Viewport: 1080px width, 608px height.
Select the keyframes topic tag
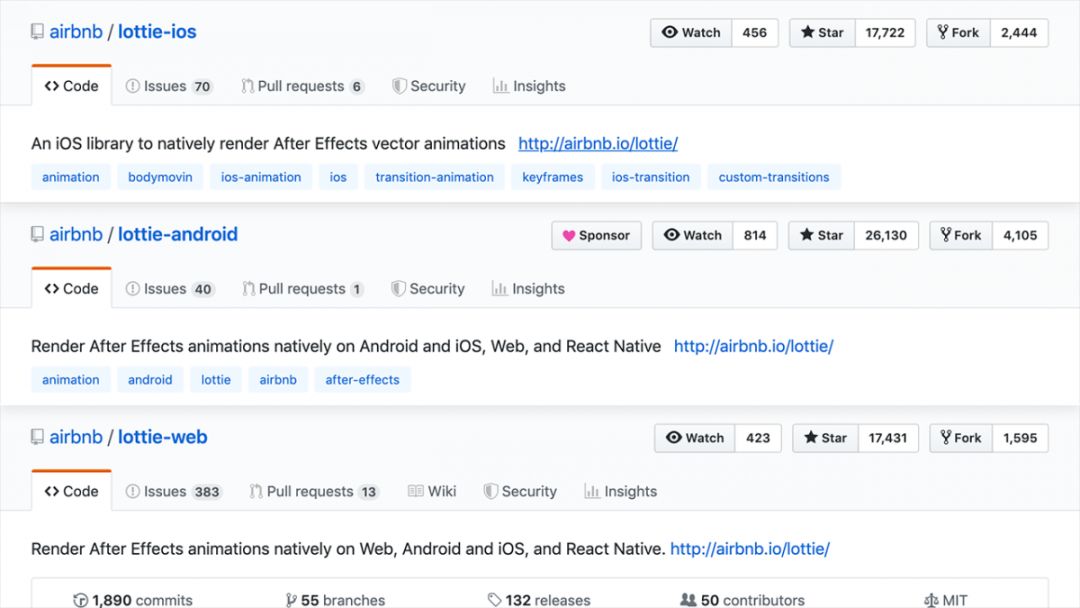coord(552,177)
